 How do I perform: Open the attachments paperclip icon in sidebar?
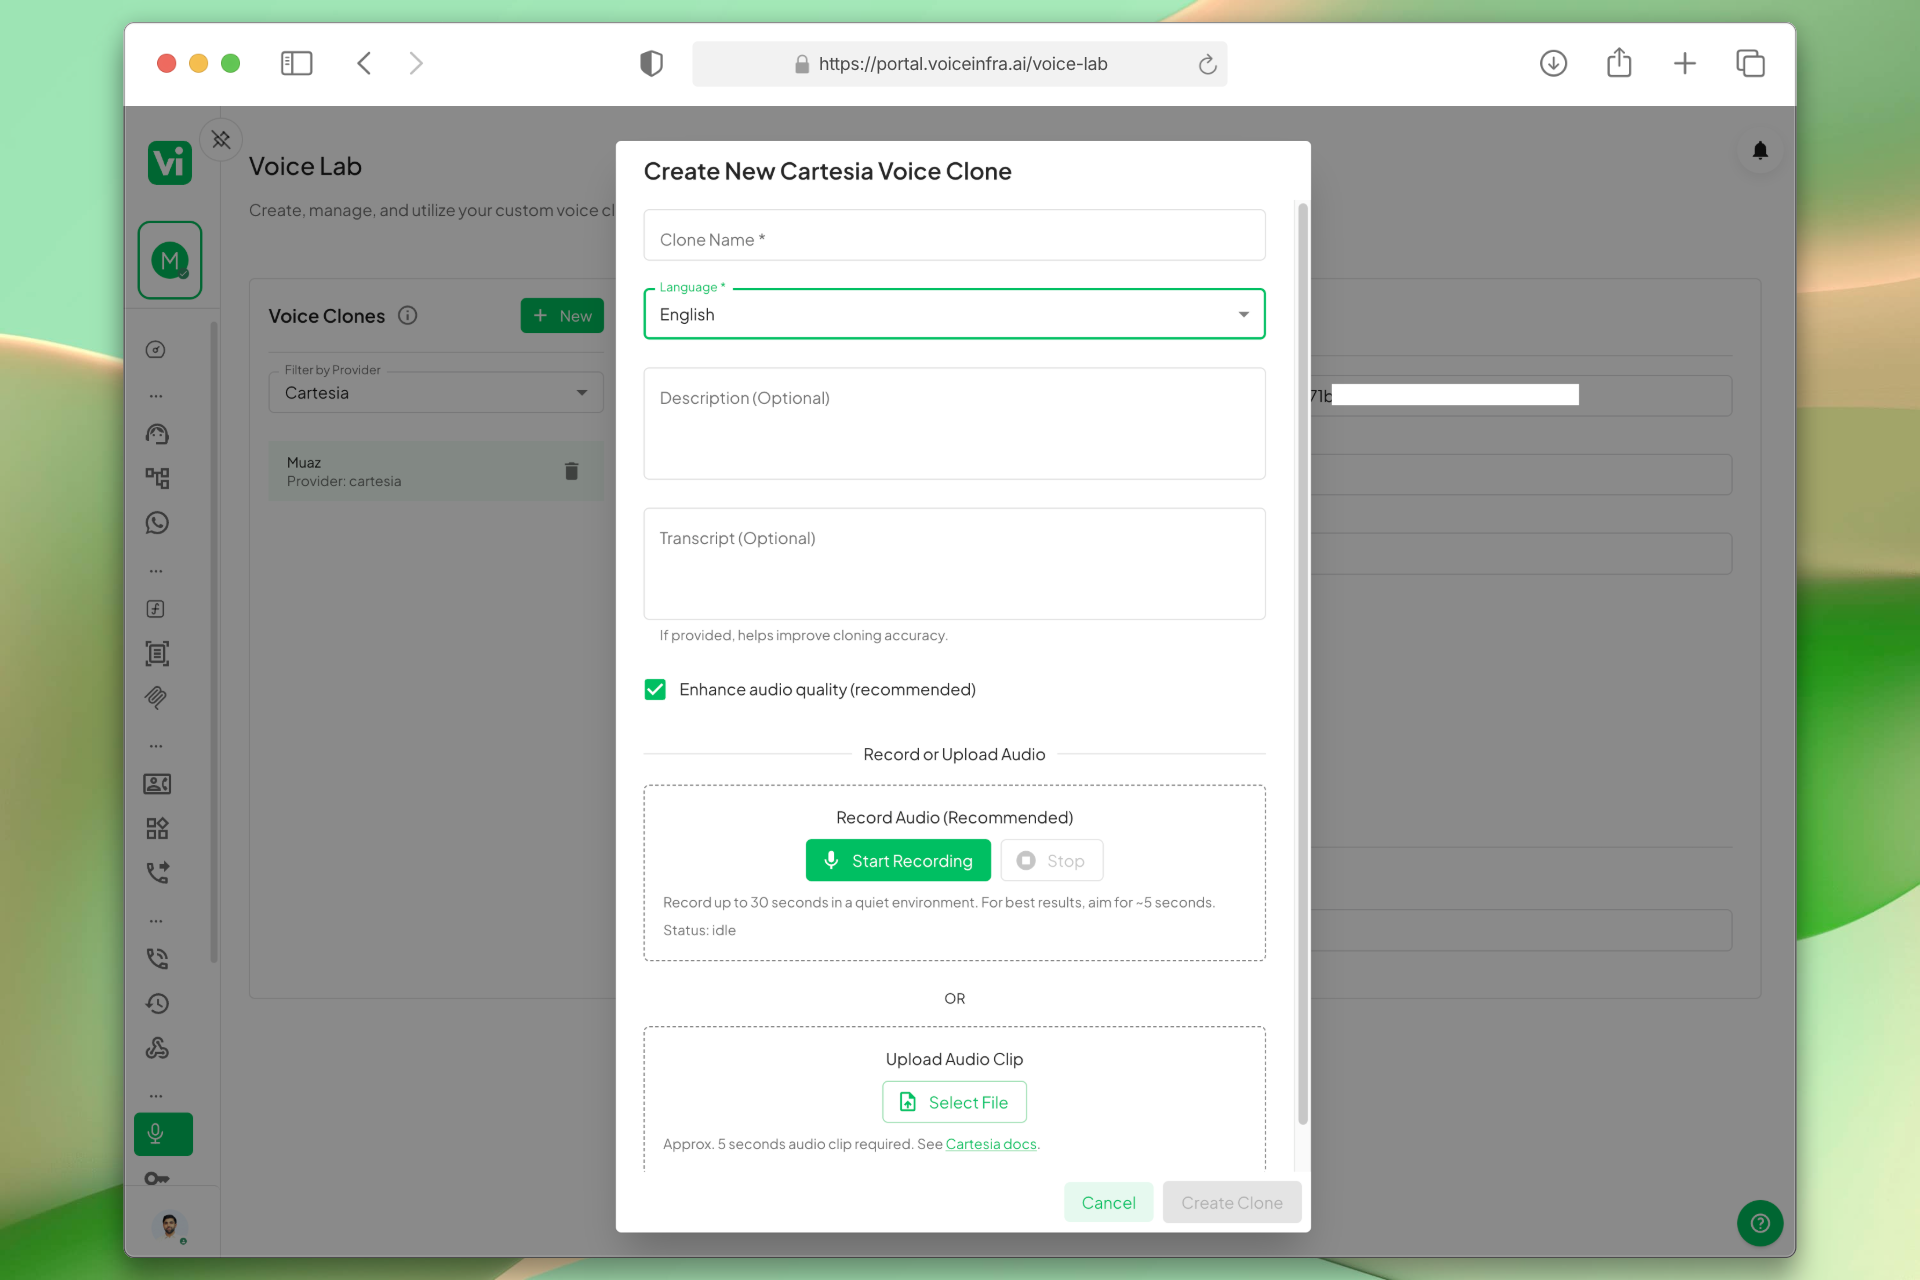[156, 698]
